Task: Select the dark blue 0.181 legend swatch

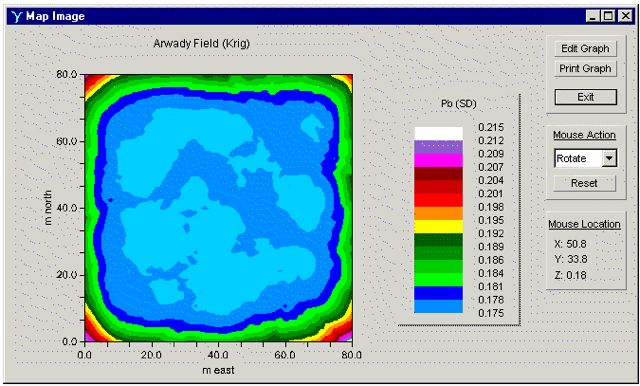Action: pyautogui.click(x=438, y=293)
